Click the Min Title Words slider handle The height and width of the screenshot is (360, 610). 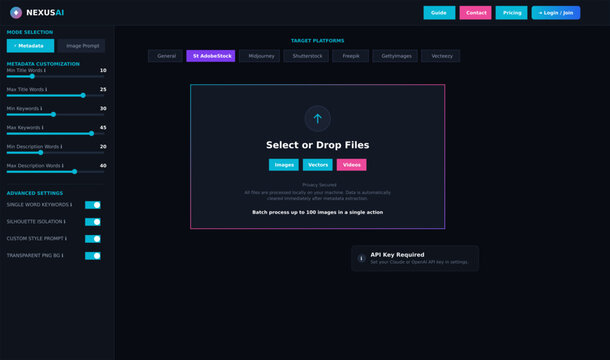(32, 76)
